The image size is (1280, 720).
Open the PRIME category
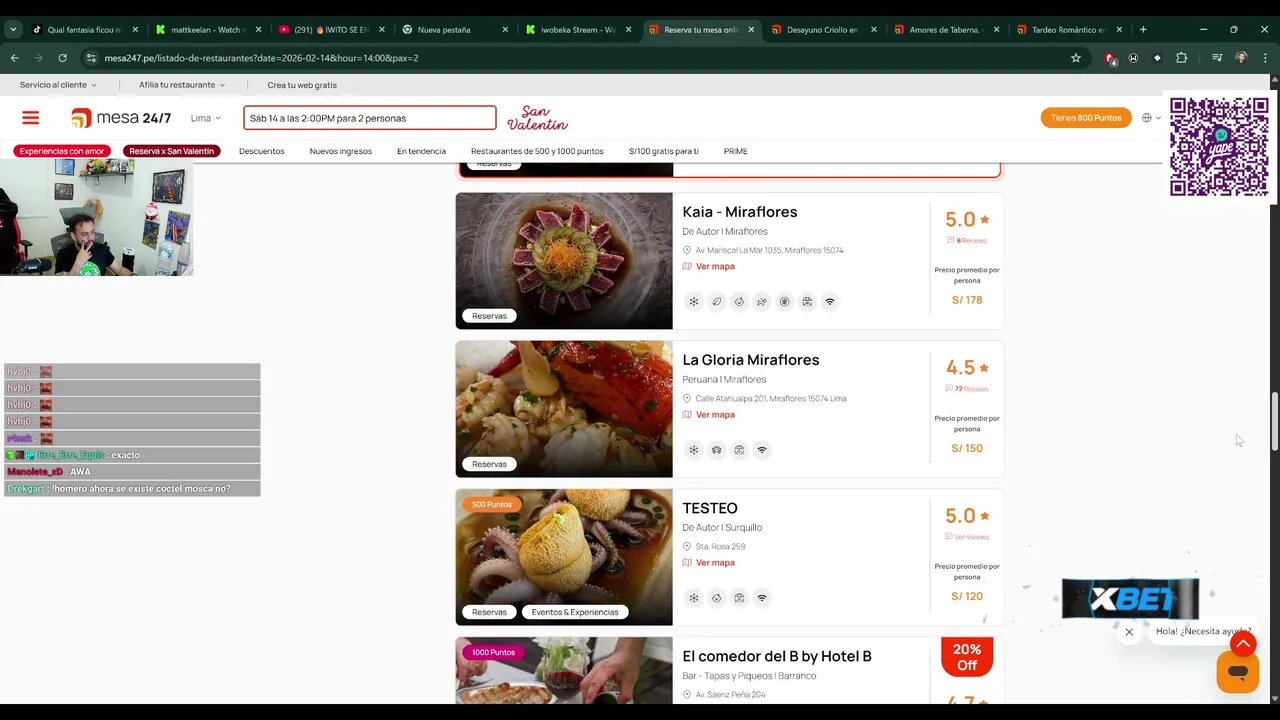(735, 151)
